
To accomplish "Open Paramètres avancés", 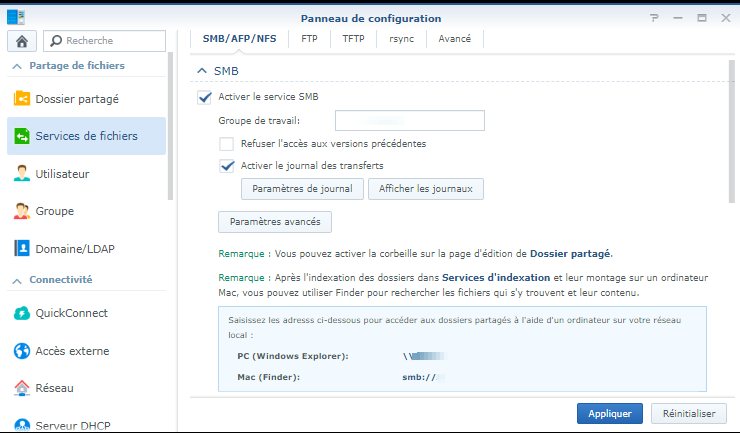I will 275,222.
